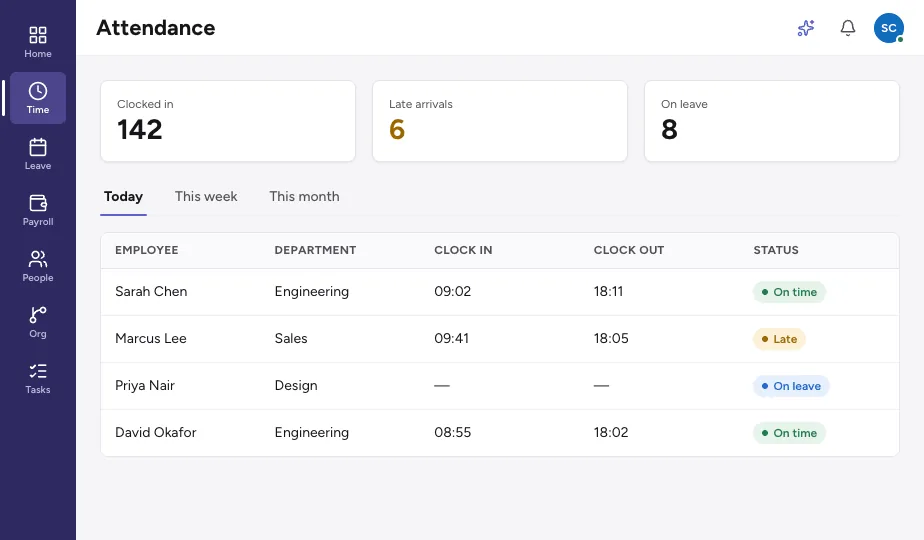Screen dimensions: 924x540
Task: Click clock-out time 18:02
Action: (x=611, y=433)
